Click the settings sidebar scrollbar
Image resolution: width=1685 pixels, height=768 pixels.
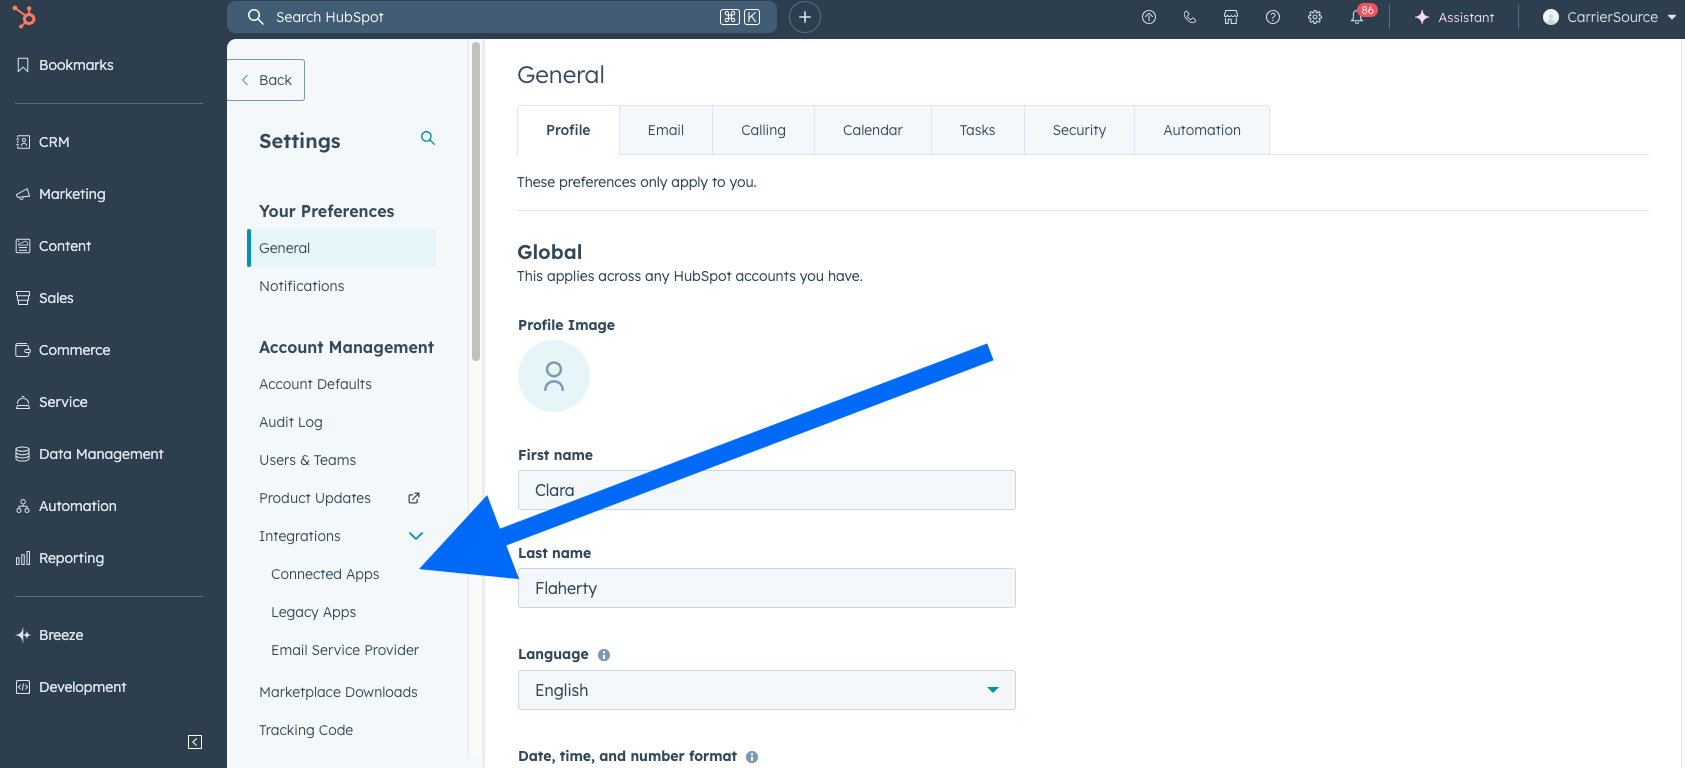pyautogui.click(x=476, y=200)
